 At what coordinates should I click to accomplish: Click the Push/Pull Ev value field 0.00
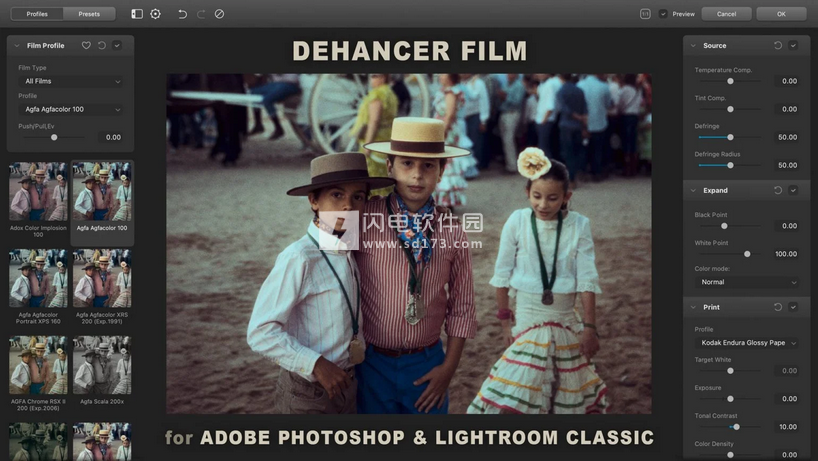(x=111, y=137)
